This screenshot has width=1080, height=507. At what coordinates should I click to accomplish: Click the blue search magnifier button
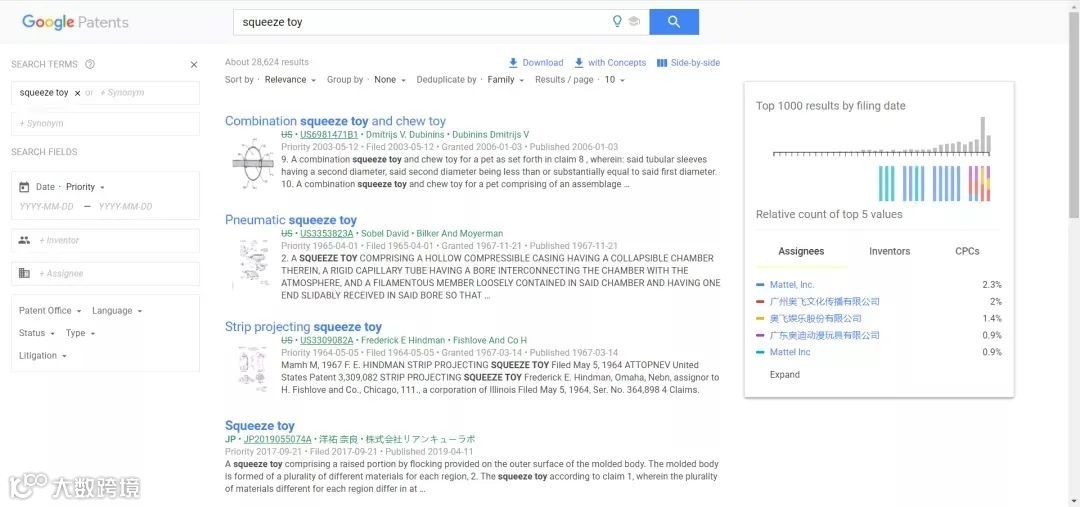tap(674, 22)
